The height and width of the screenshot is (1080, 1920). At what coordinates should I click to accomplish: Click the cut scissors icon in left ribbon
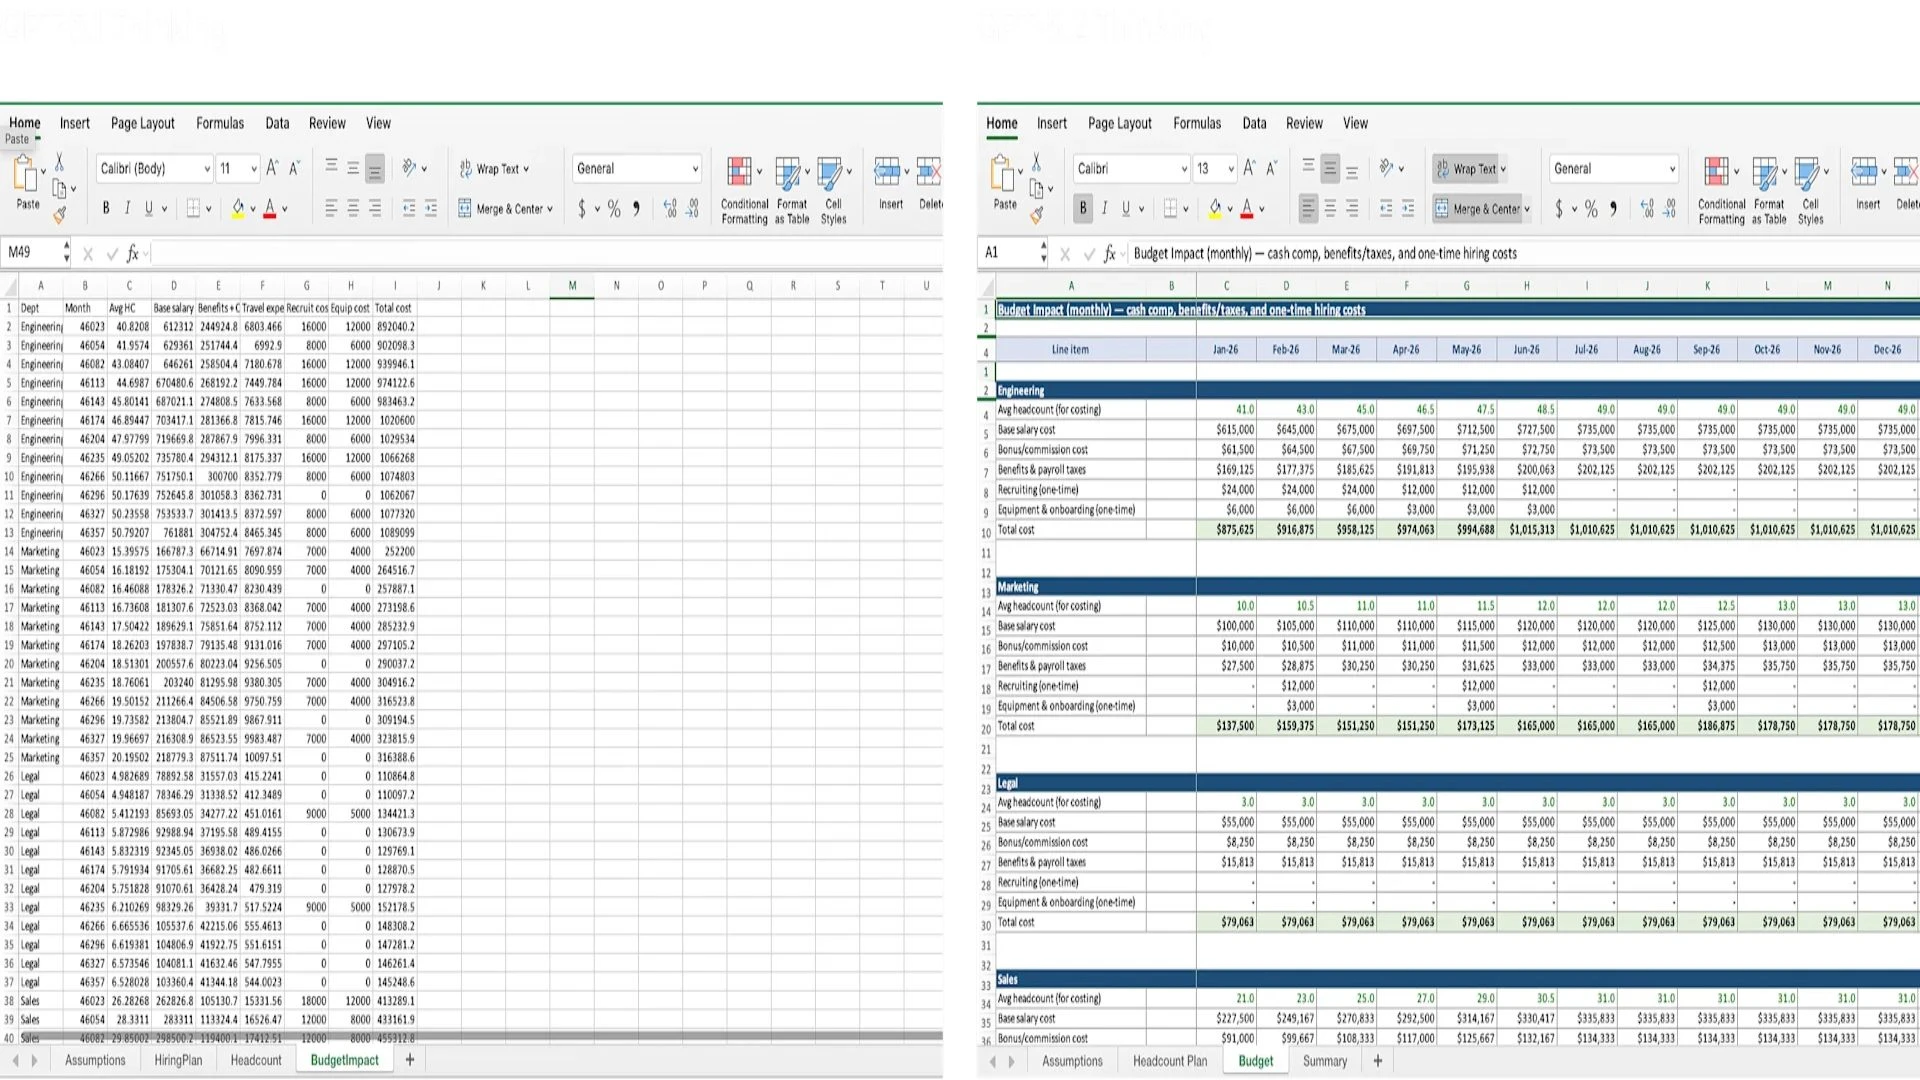pyautogui.click(x=59, y=162)
